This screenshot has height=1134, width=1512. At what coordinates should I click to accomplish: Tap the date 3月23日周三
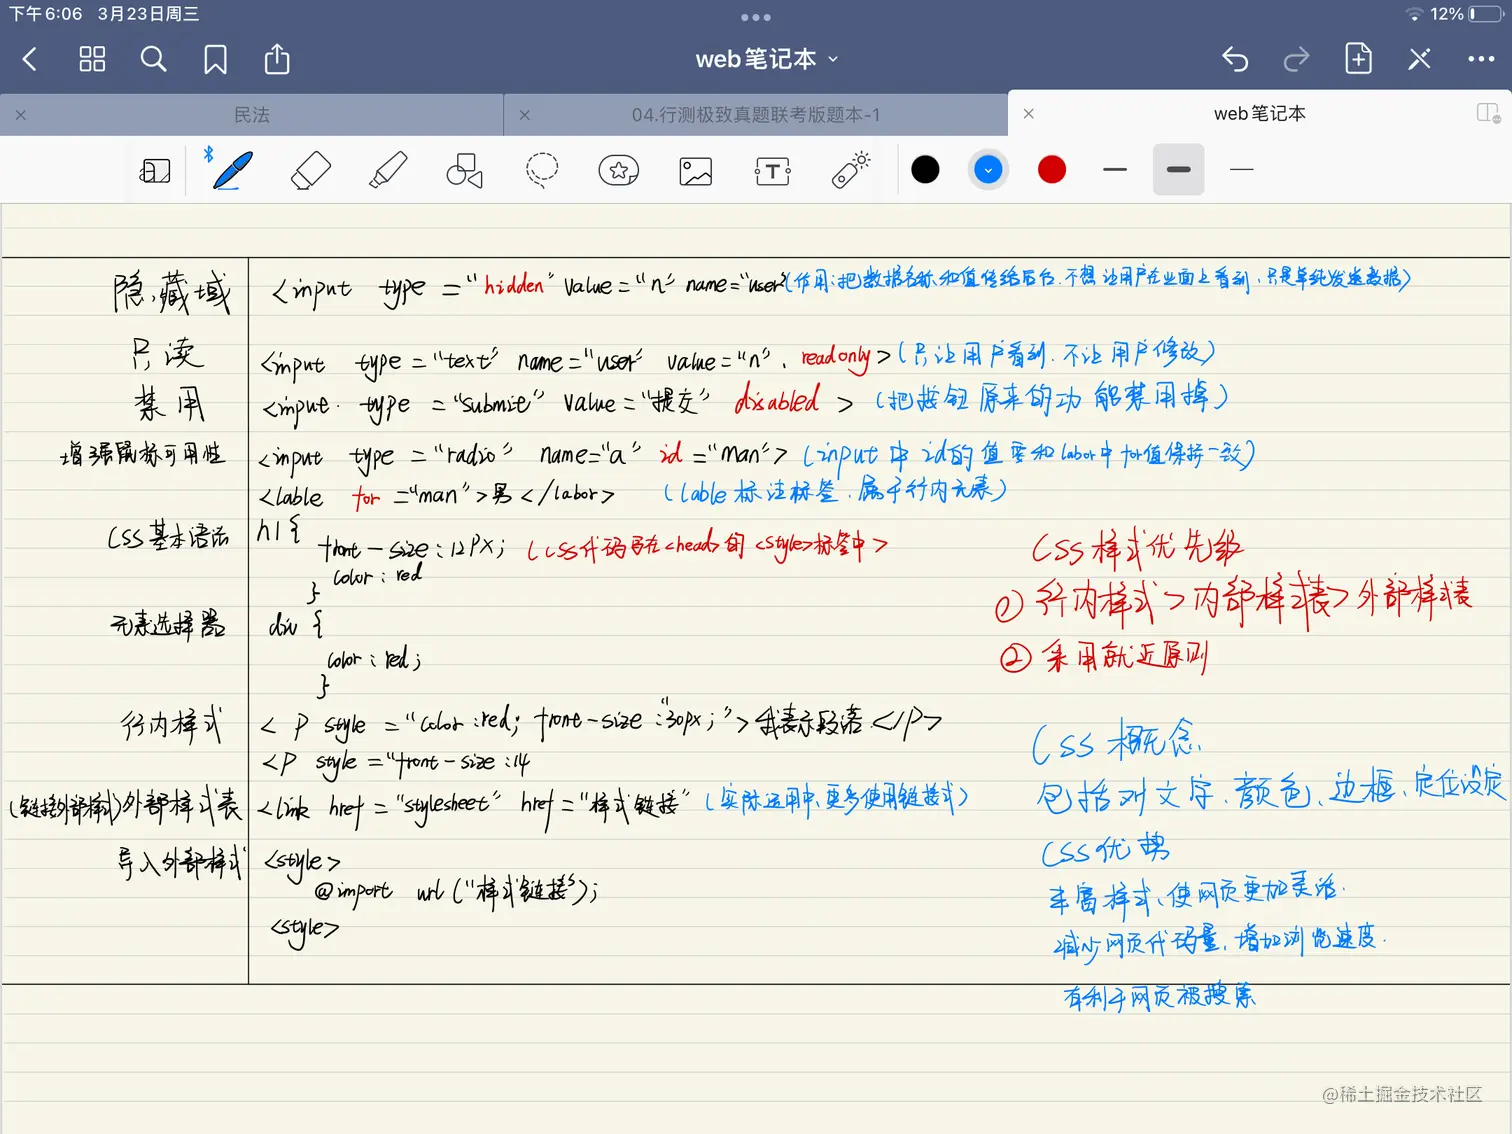[148, 14]
